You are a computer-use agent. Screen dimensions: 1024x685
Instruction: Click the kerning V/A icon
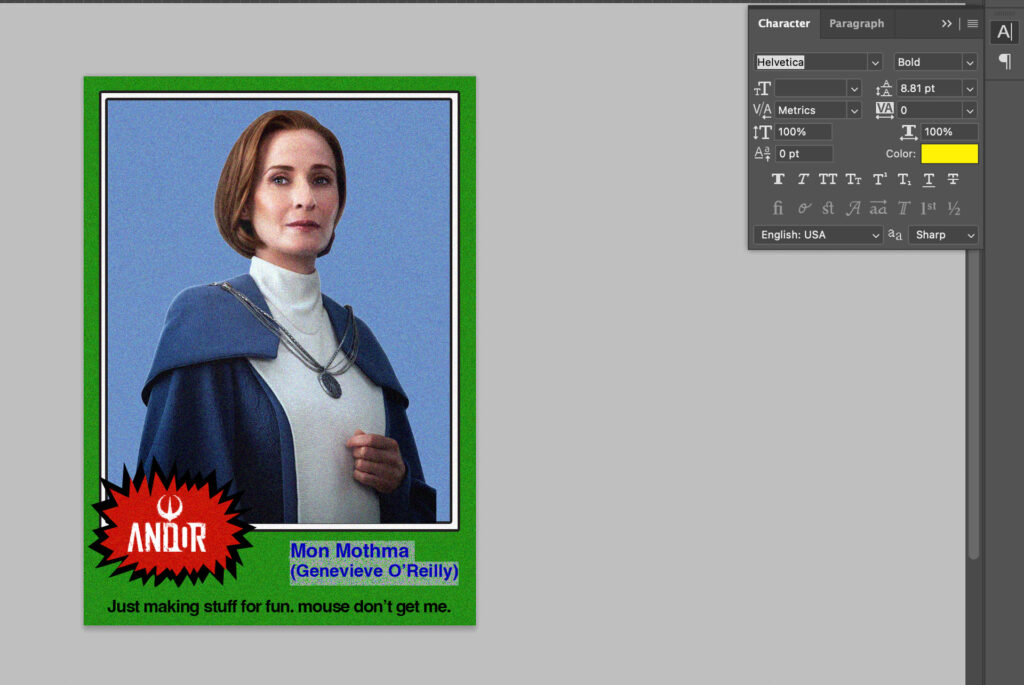pyautogui.click(x=762, y=110)
